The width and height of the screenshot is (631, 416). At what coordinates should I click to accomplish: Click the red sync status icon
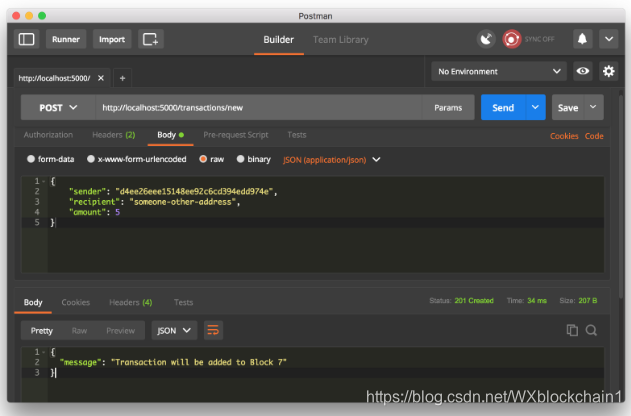(511, 39)
